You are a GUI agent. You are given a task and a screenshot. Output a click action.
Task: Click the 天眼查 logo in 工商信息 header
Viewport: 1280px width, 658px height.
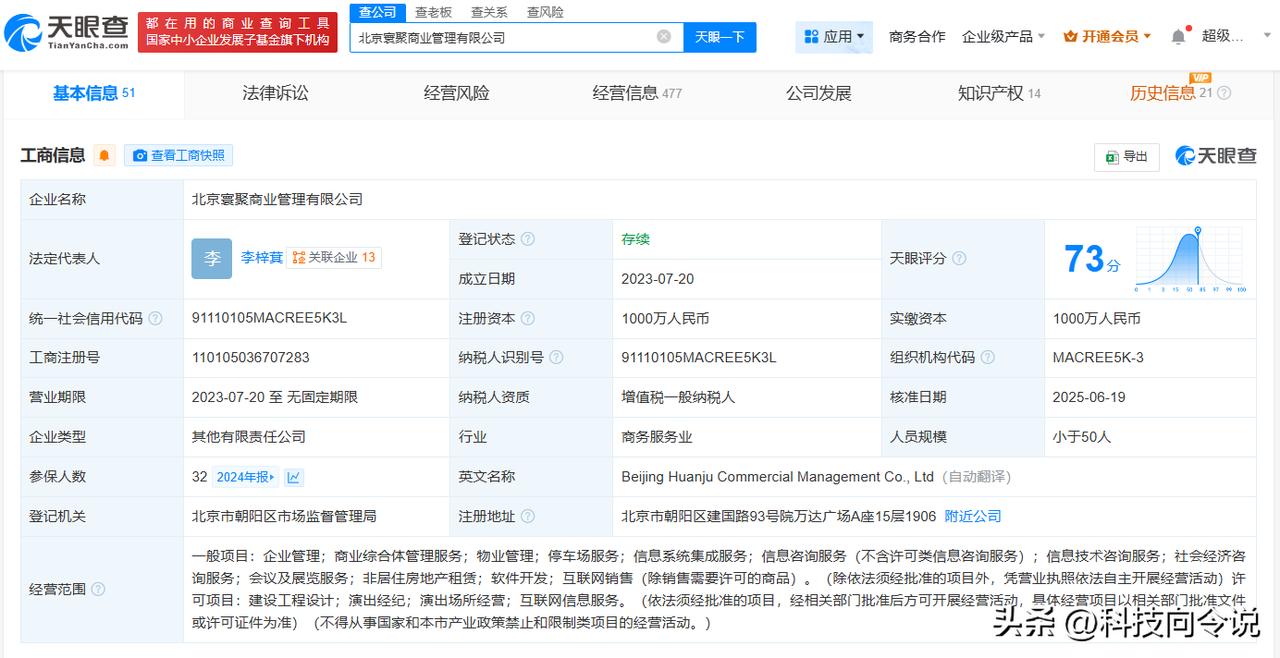[x=1215, y=156]
